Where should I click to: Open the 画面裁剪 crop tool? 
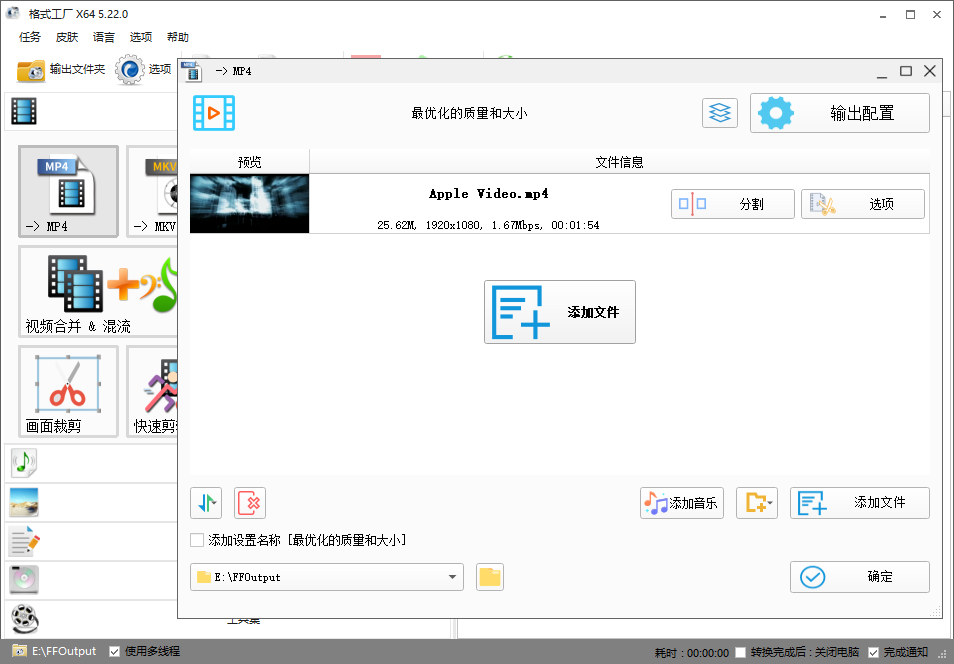68,391
